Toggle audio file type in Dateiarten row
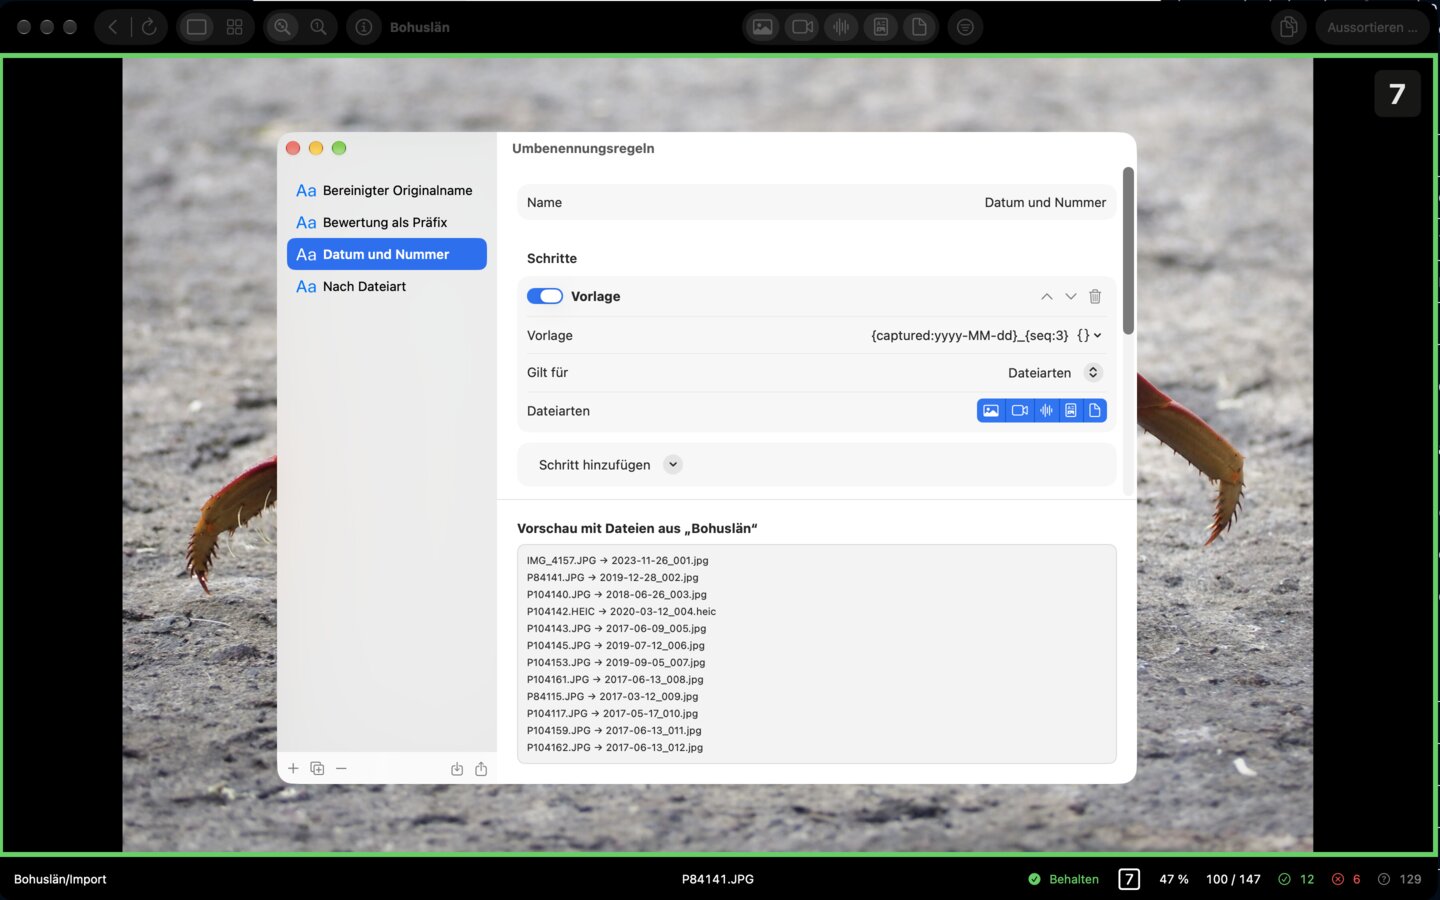The width and height of the screenshot is (1440, 900). tap(1046, 410)
